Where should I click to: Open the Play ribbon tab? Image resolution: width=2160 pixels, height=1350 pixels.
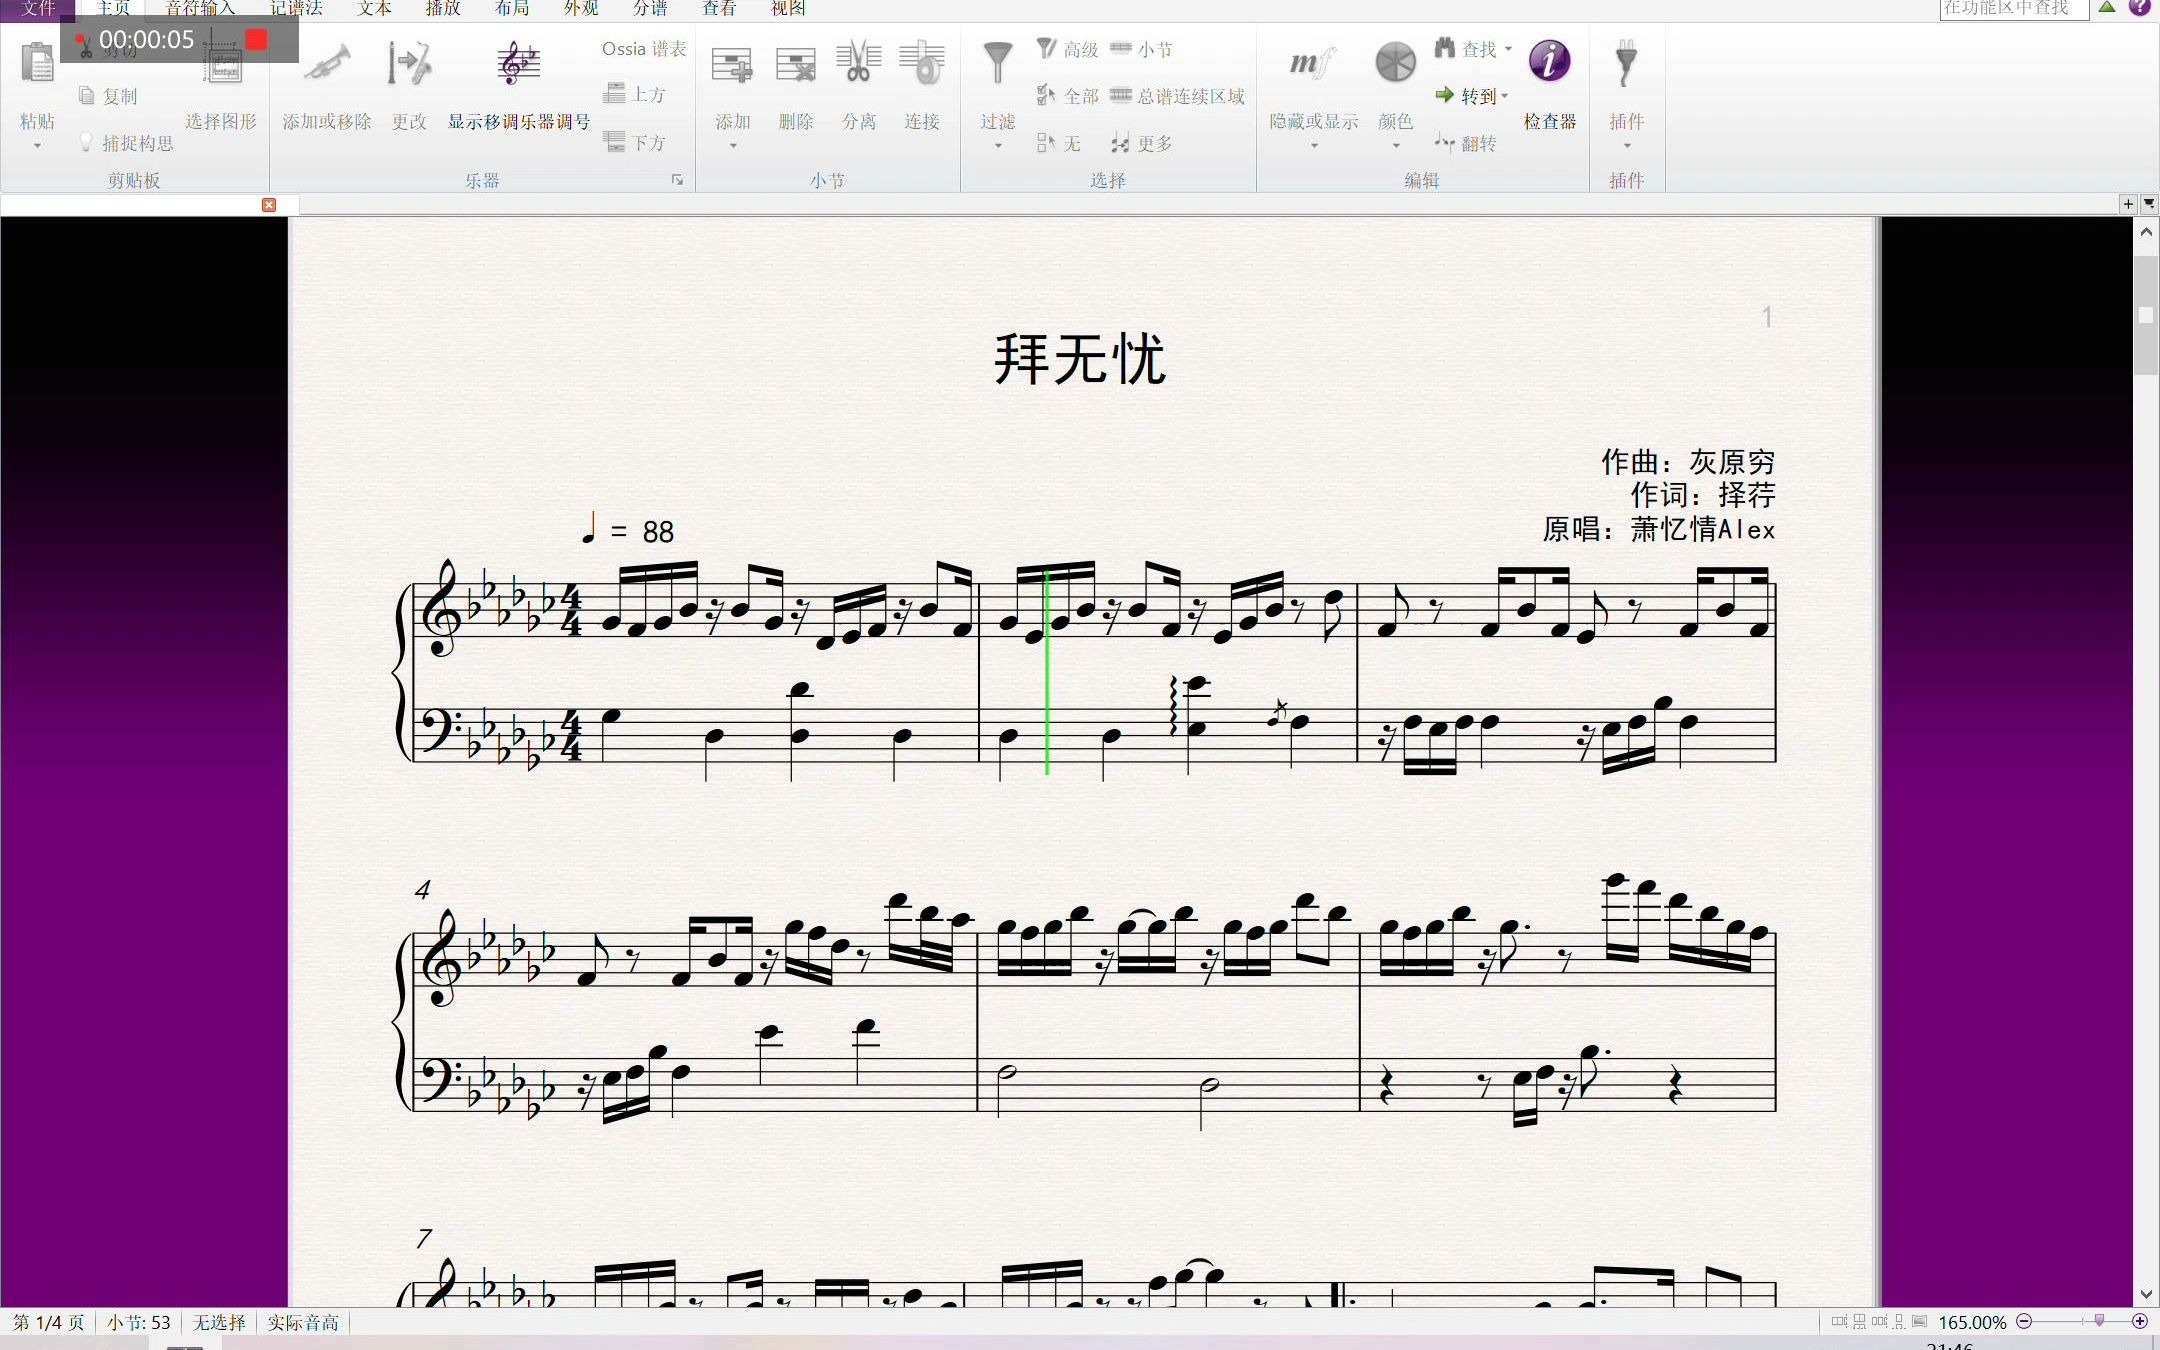pos(443,9)
